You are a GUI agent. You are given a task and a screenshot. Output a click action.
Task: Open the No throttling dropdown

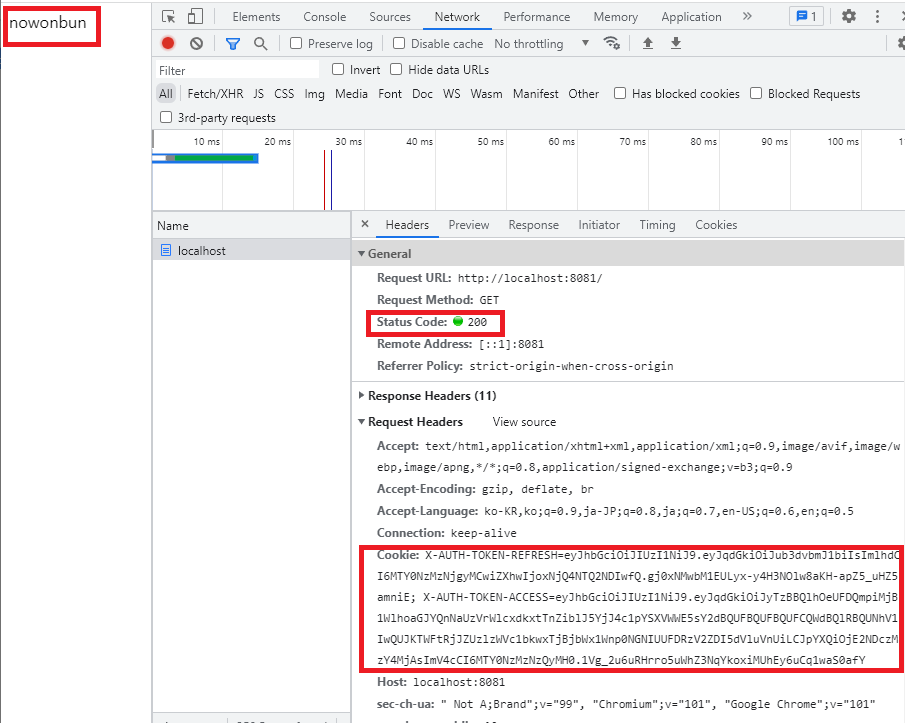click(541, 43)
